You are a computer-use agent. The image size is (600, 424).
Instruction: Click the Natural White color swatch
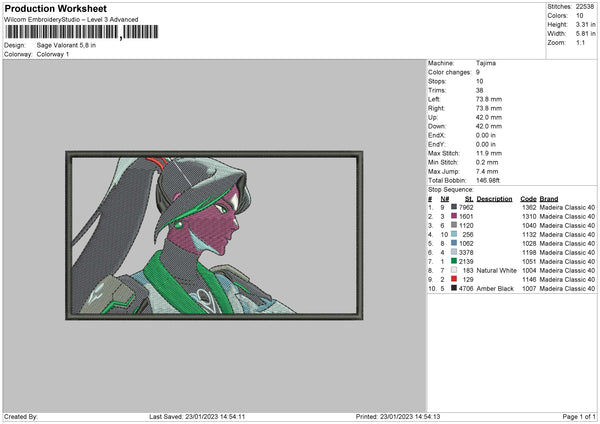coord(454,270)
